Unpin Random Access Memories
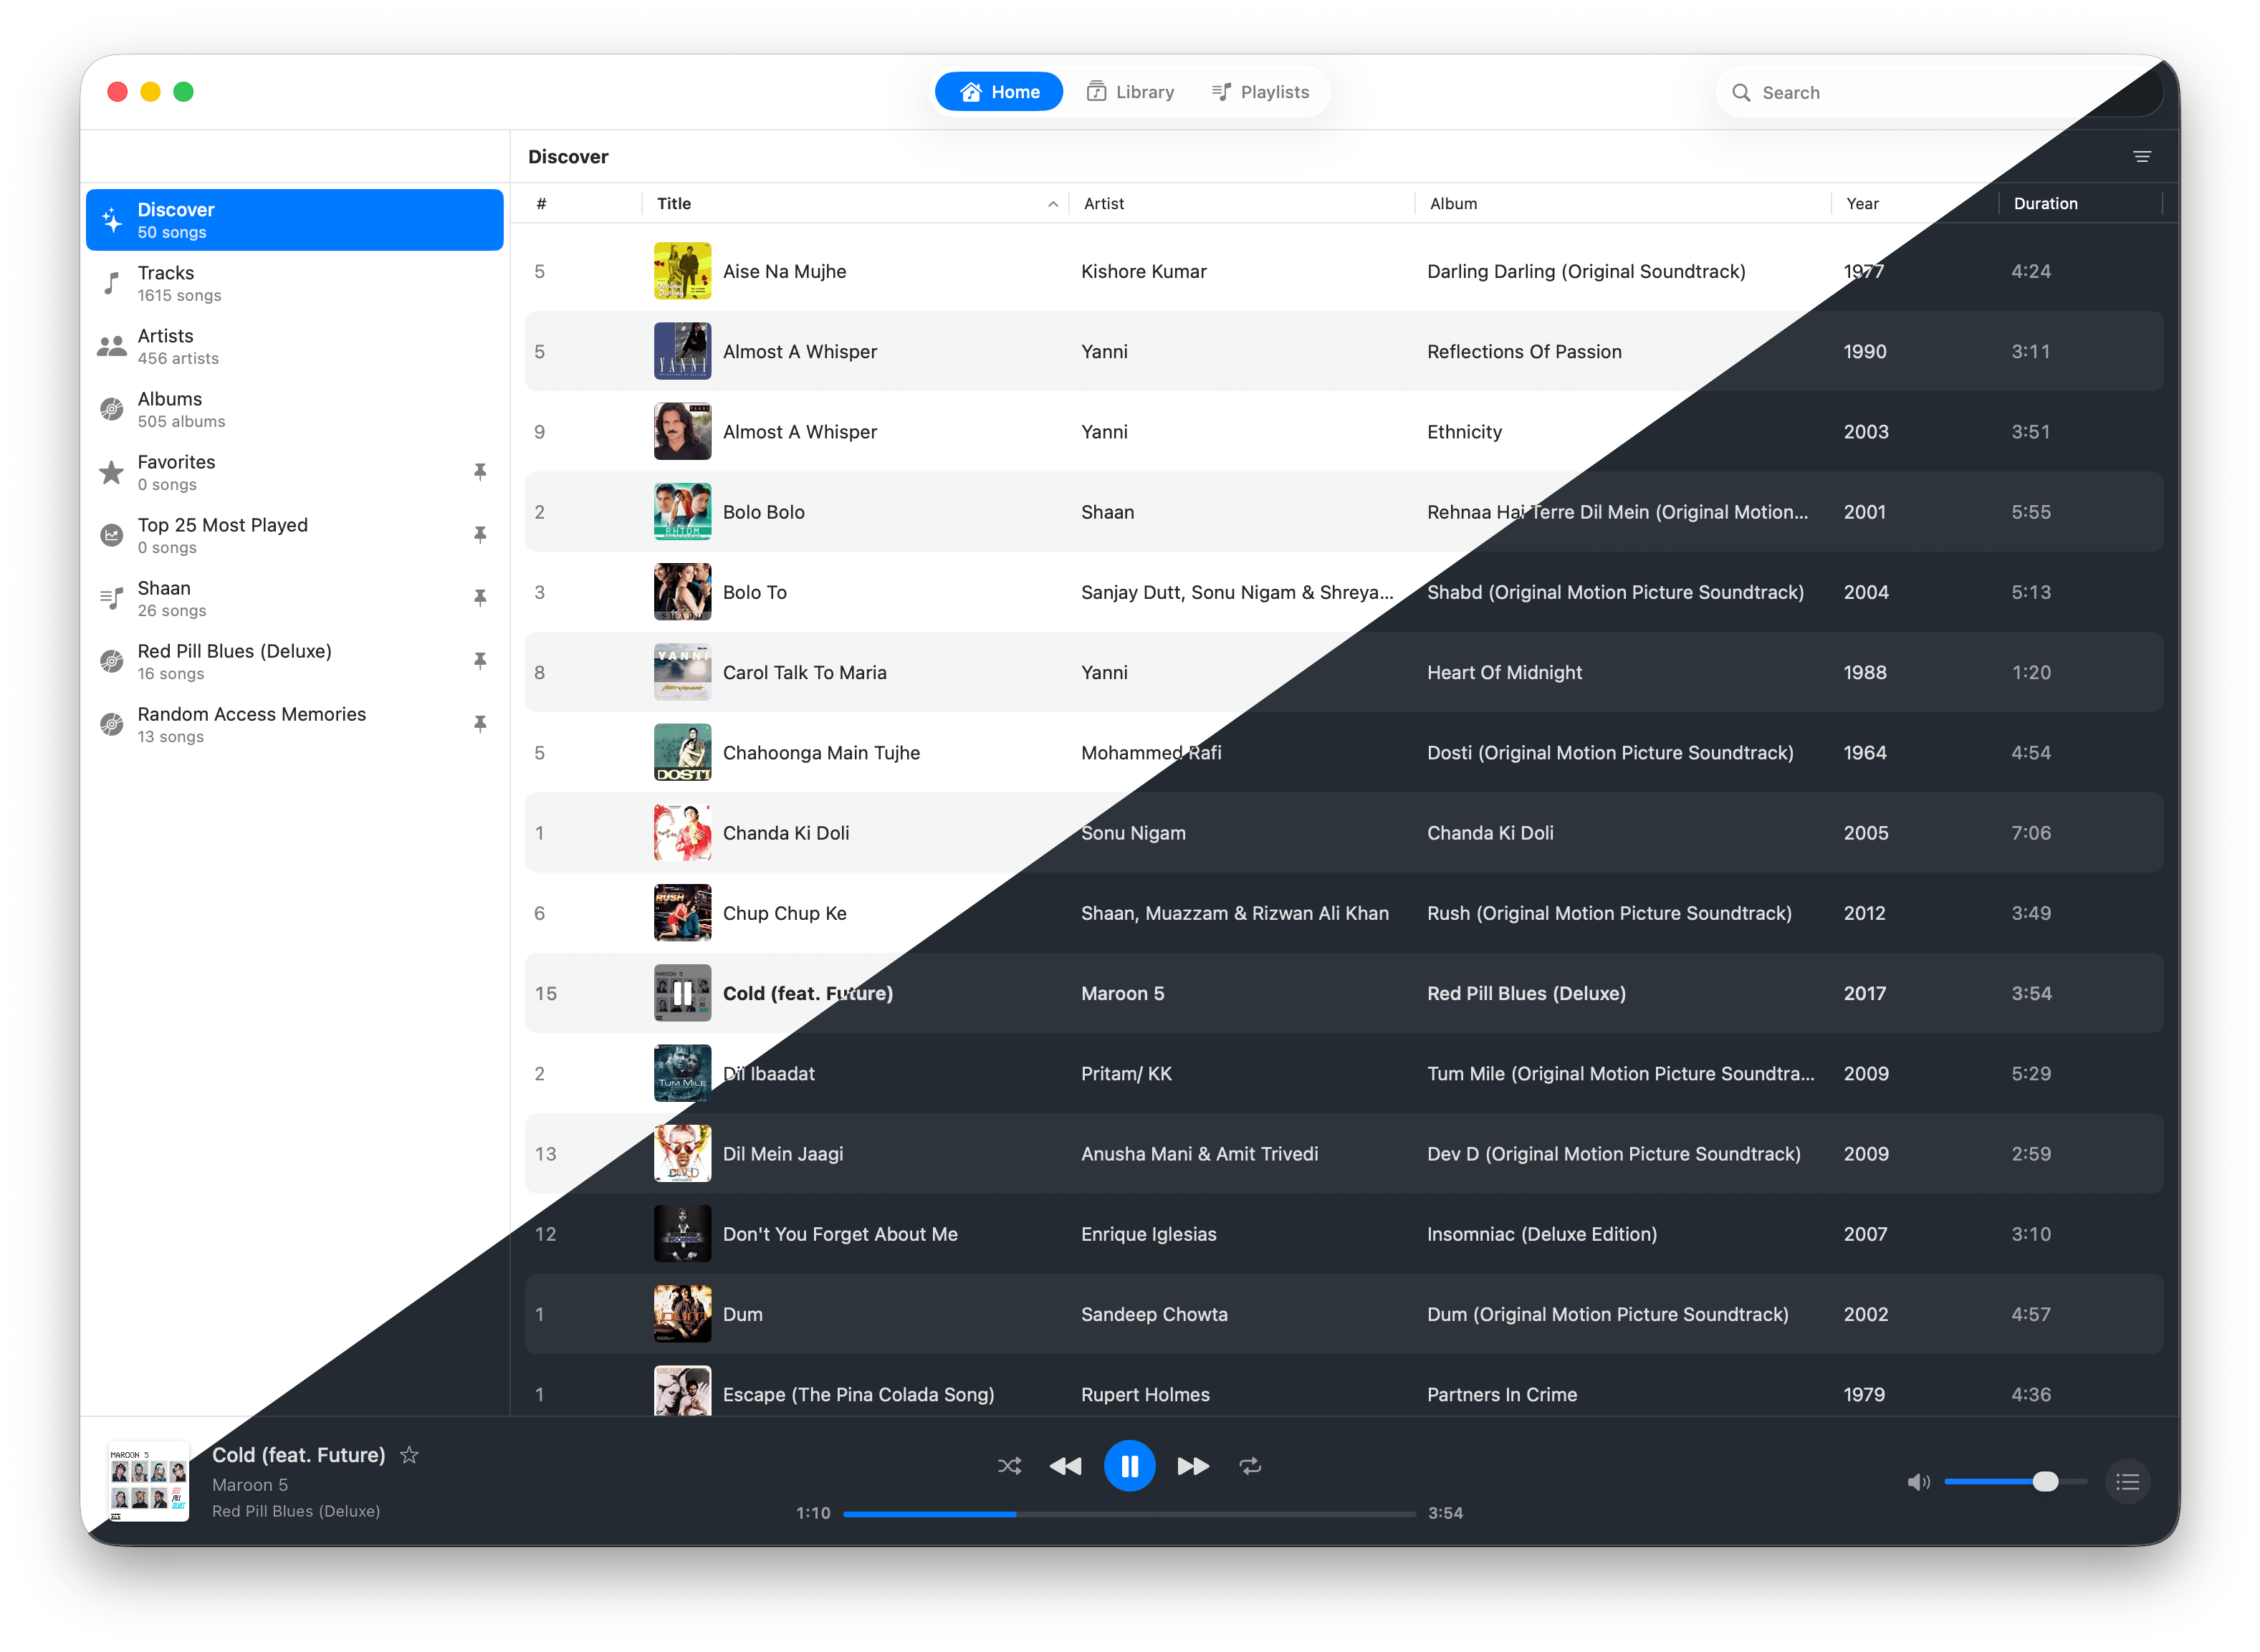 480,724
